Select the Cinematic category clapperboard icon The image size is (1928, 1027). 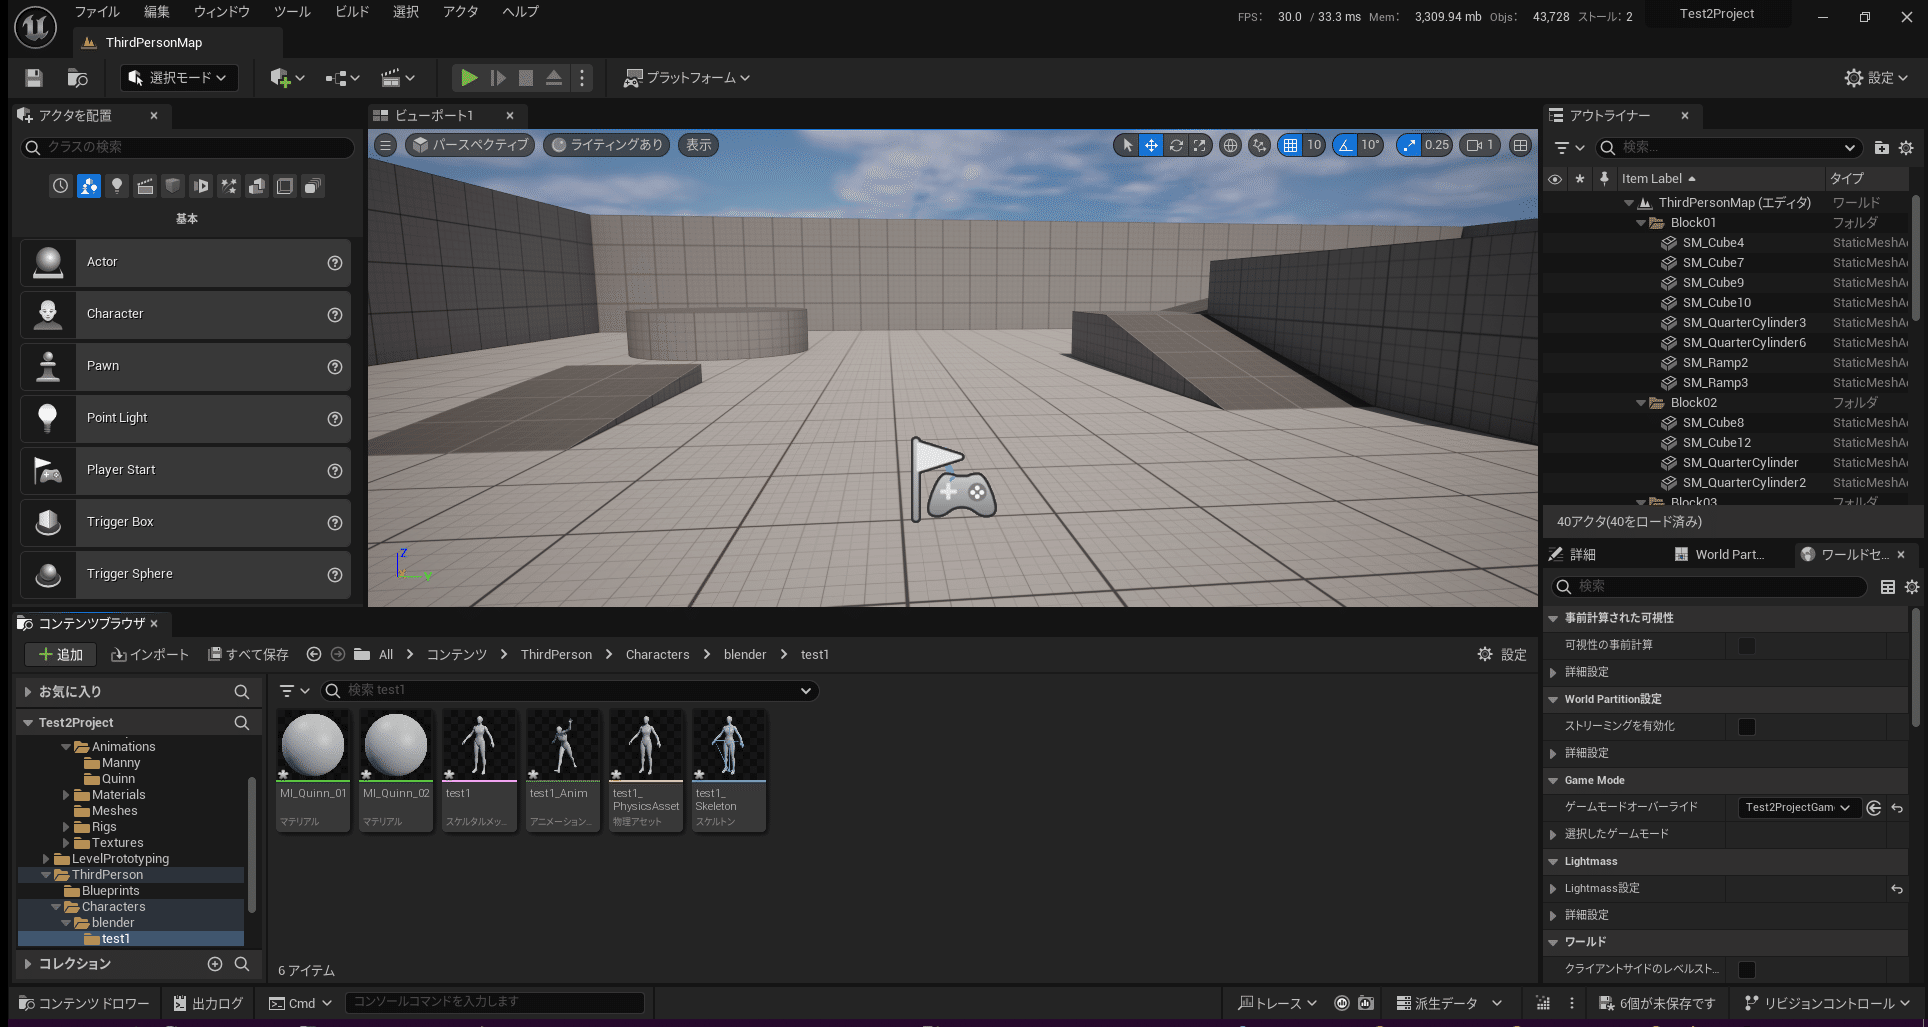coord(145,186)
